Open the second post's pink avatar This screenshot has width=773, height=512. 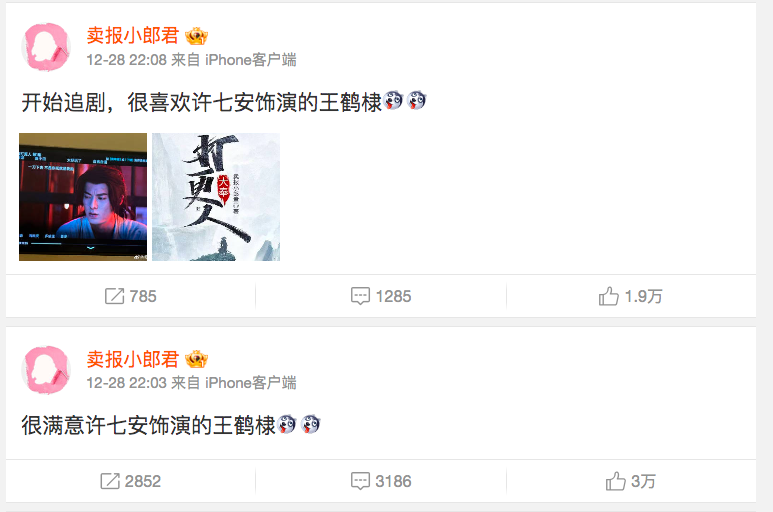click(x=46, y=370)
